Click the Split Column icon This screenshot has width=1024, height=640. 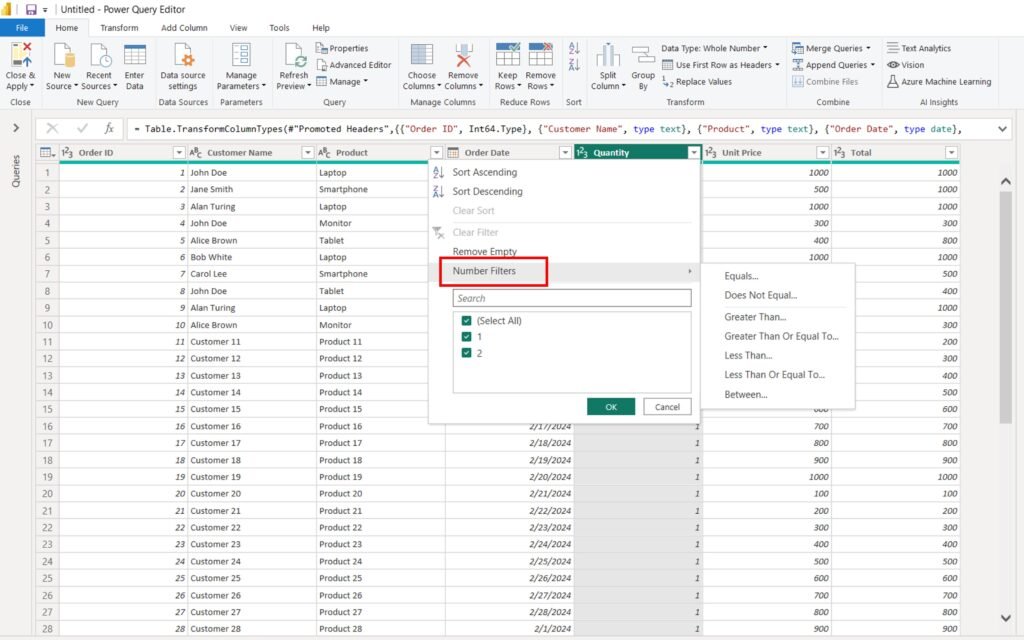pyautogui.click(x=608, y=56)
